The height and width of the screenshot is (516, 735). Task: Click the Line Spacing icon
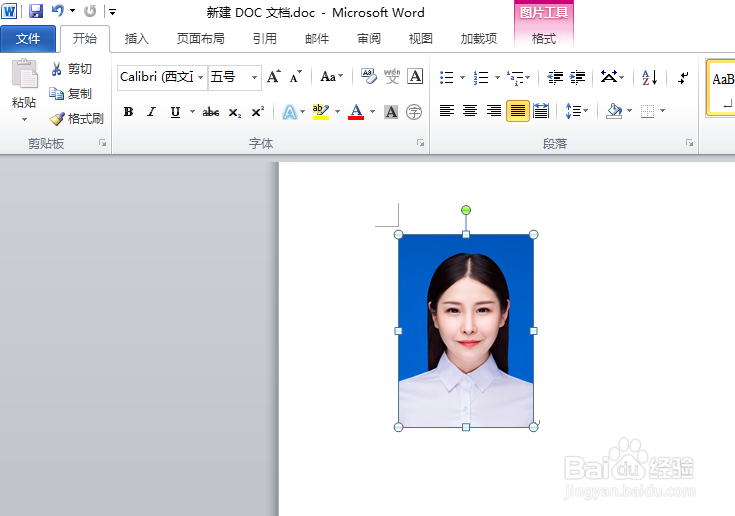[x=573, y=111]
